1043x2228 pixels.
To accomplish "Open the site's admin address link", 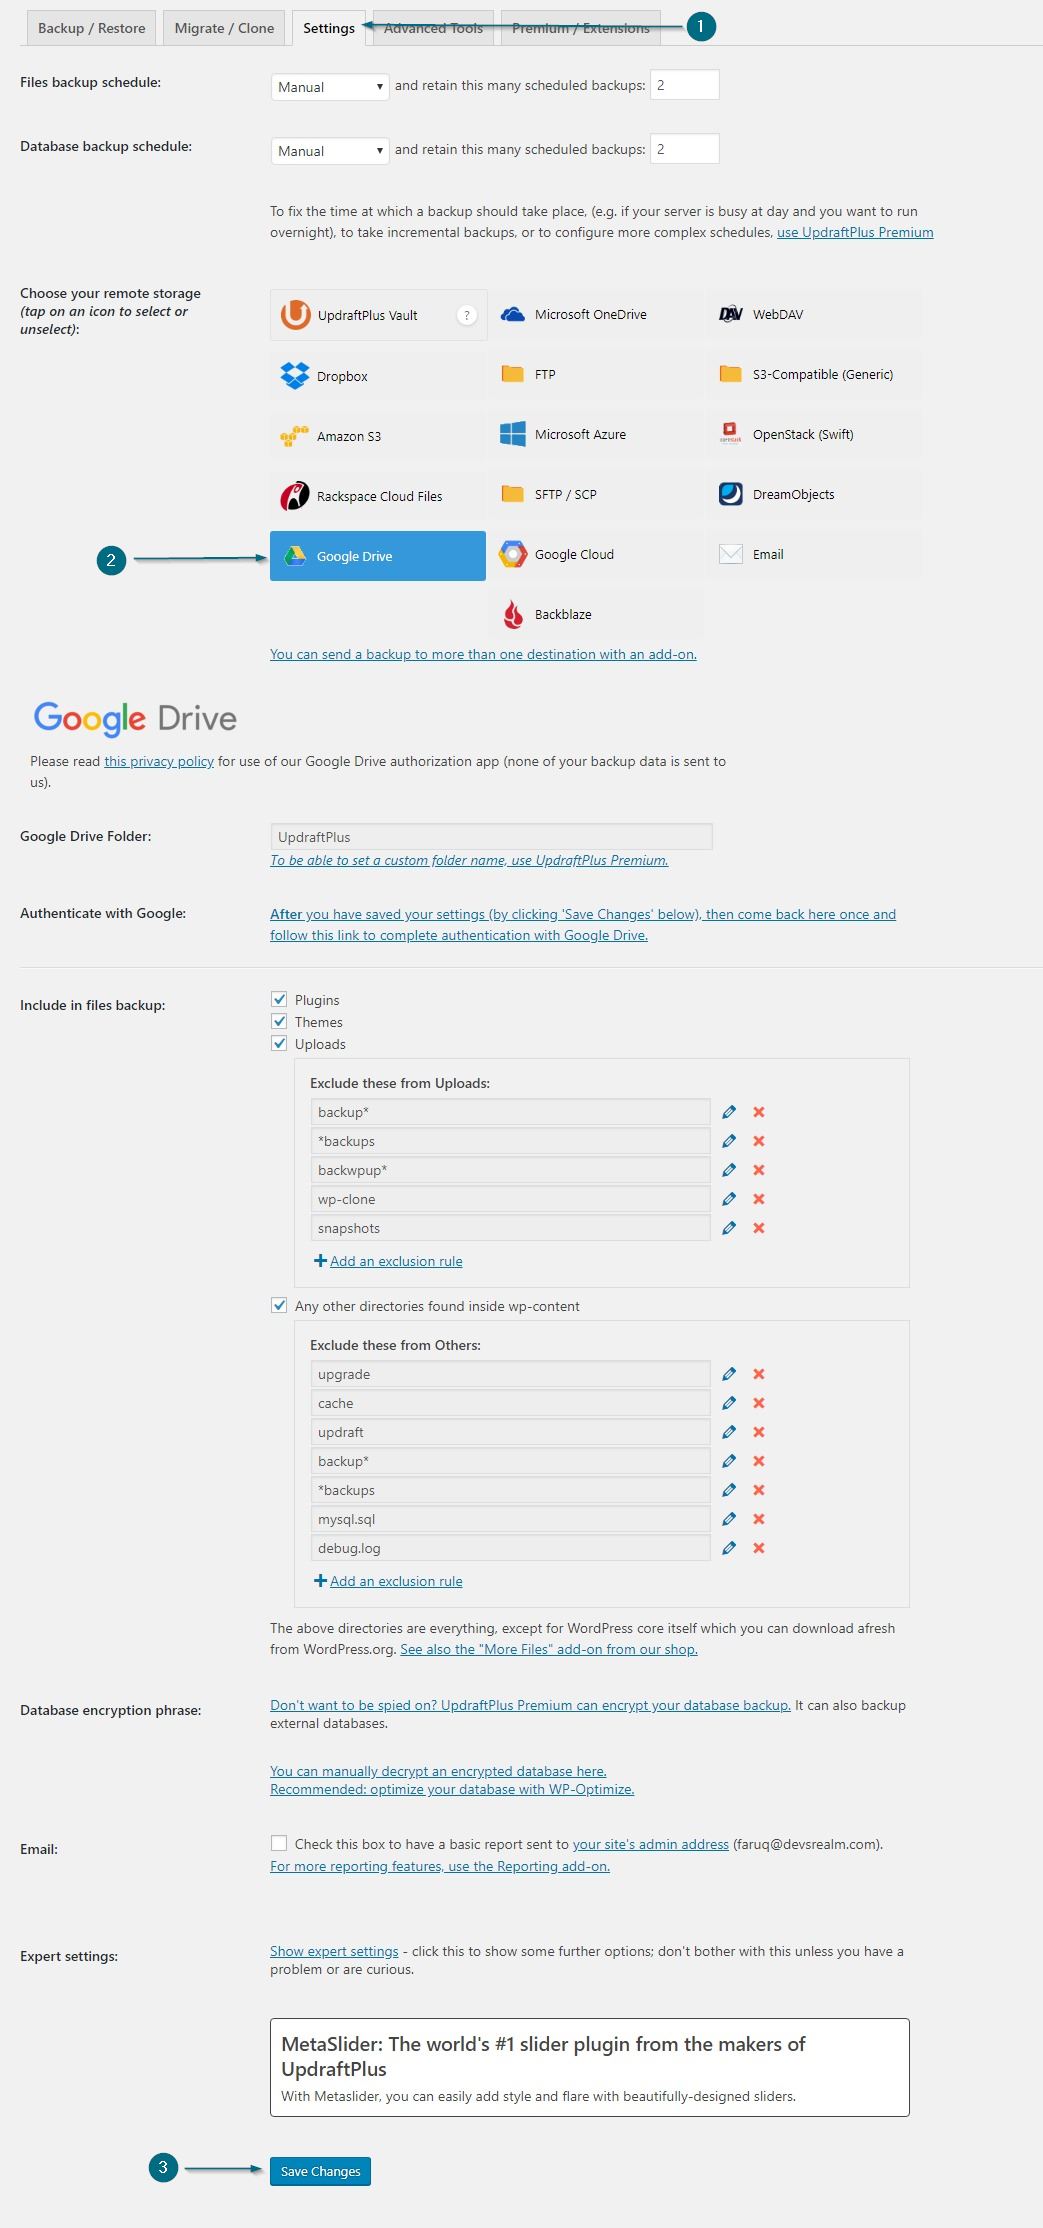I will pyautogui.click(x=651, y=1844).
